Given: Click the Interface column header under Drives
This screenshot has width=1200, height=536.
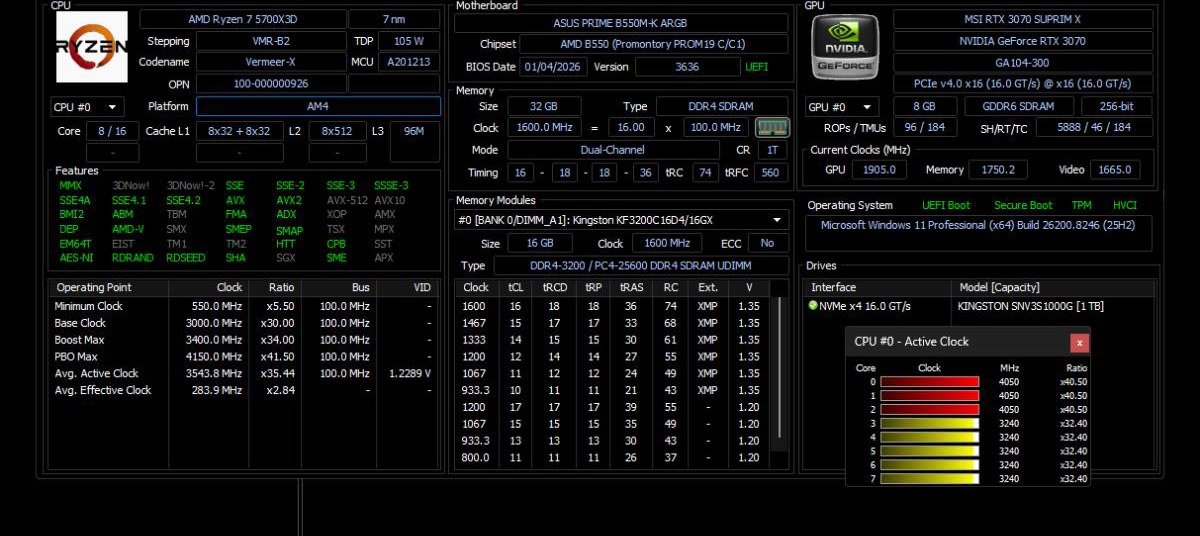Looking at the screenshot, I should click(x=876, y=287).
